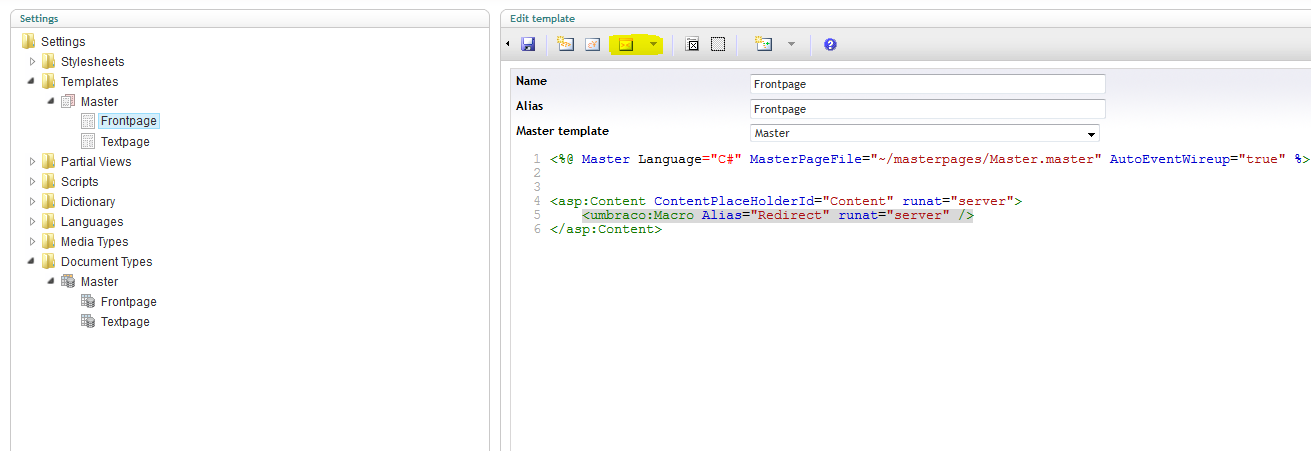1311x451 pixels.
Task: Click the Stylesheets folder icon
Action: [48, 62]
